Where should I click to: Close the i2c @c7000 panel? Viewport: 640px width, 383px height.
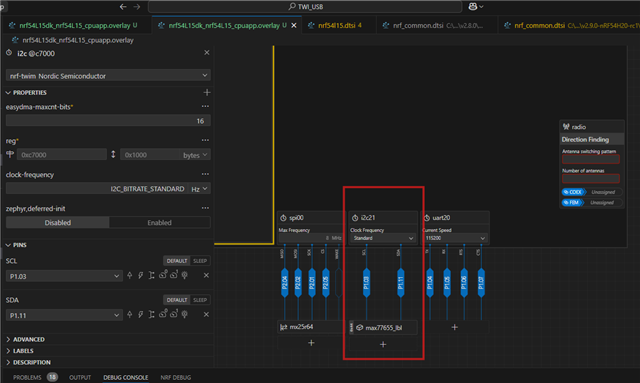click(207, 53)
